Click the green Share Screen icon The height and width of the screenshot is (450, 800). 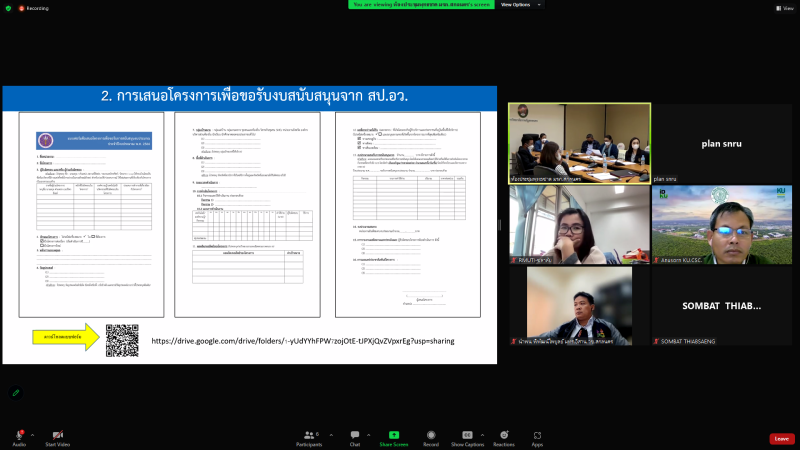394,436
